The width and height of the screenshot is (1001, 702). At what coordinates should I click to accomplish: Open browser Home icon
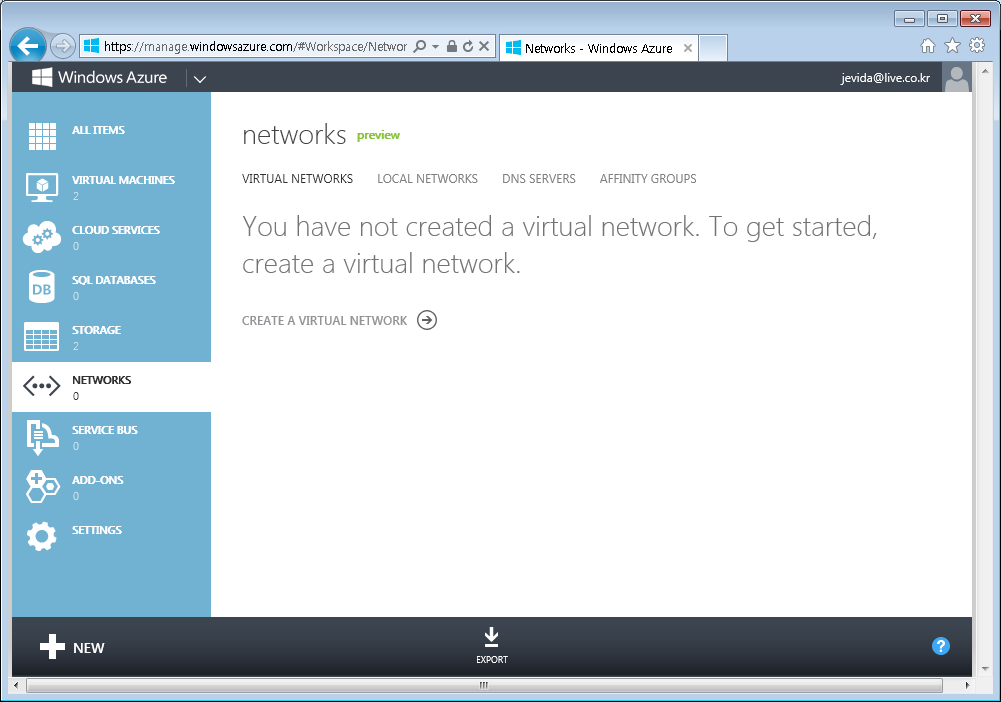[928, 45]
